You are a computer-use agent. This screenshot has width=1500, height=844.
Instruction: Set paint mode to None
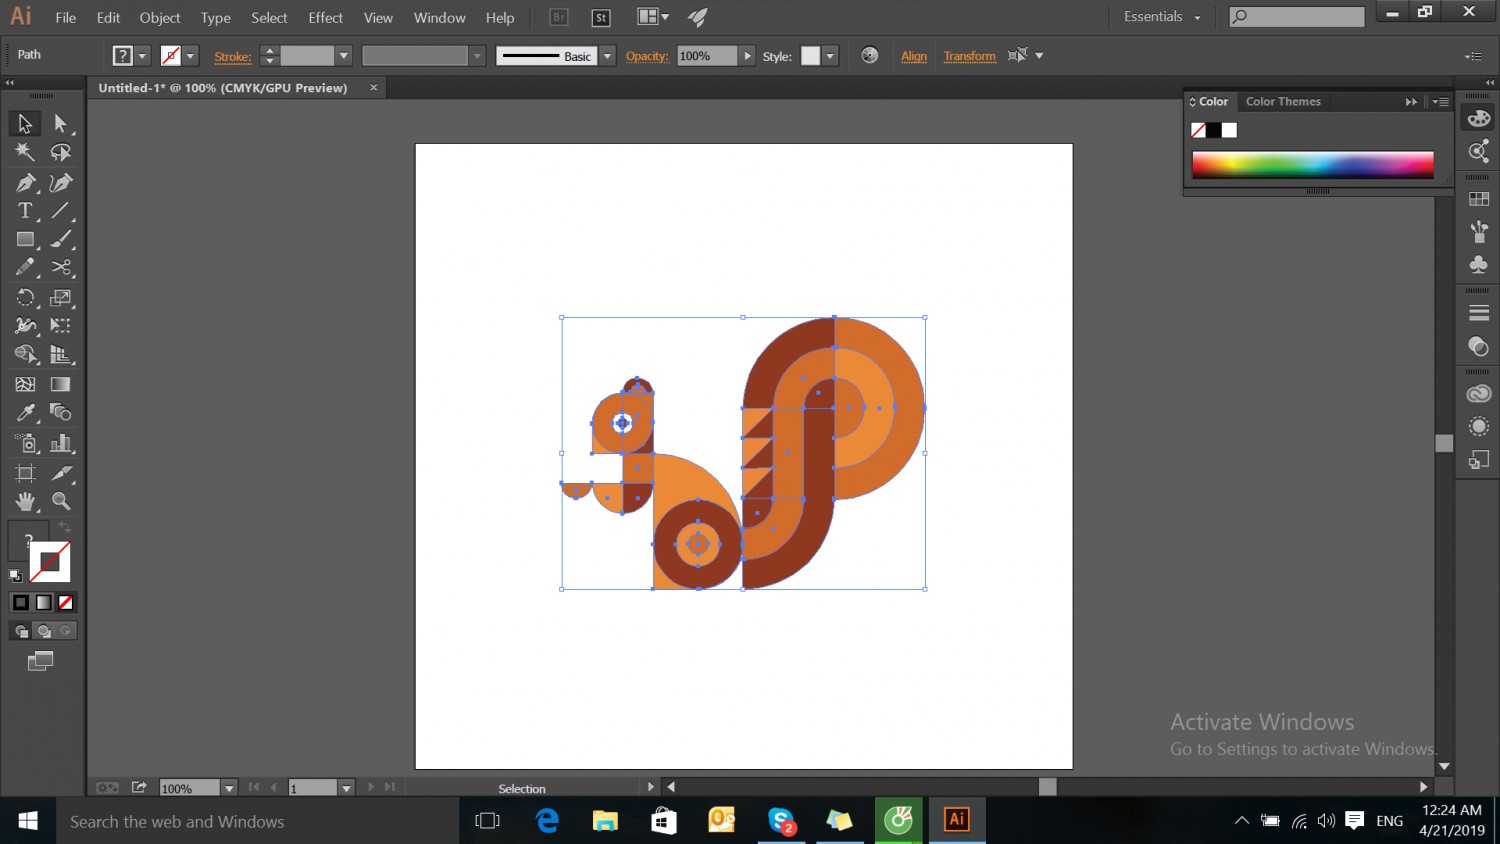coord(66,602)
